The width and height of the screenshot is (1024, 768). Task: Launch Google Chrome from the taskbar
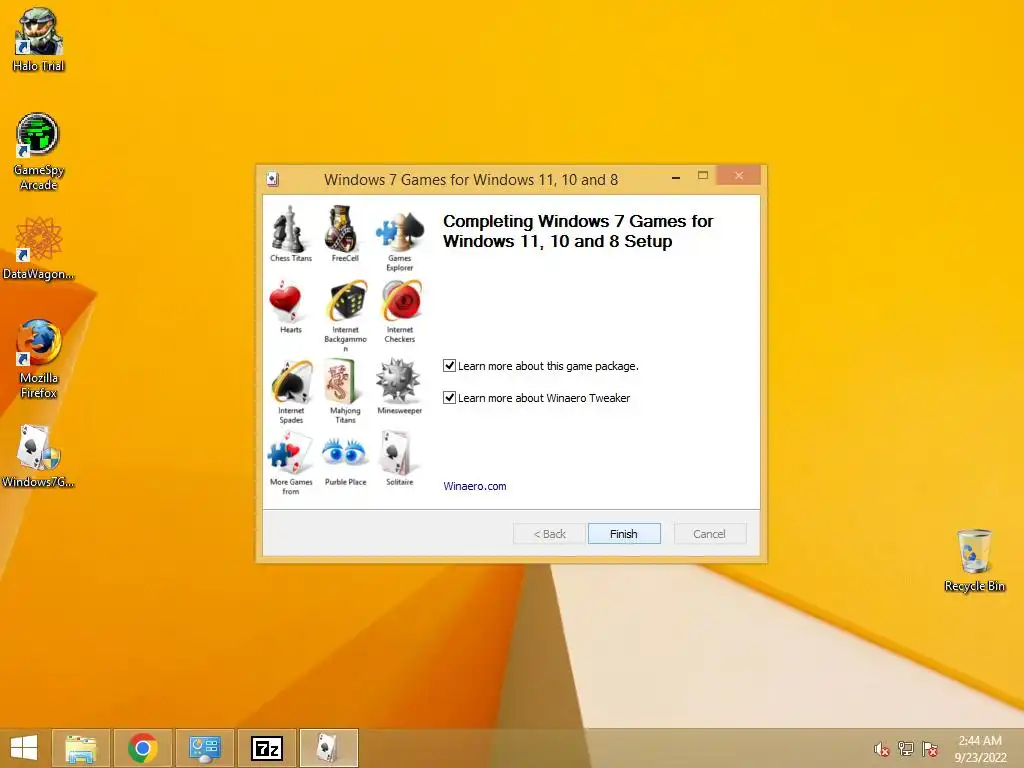tap(142, 748)
